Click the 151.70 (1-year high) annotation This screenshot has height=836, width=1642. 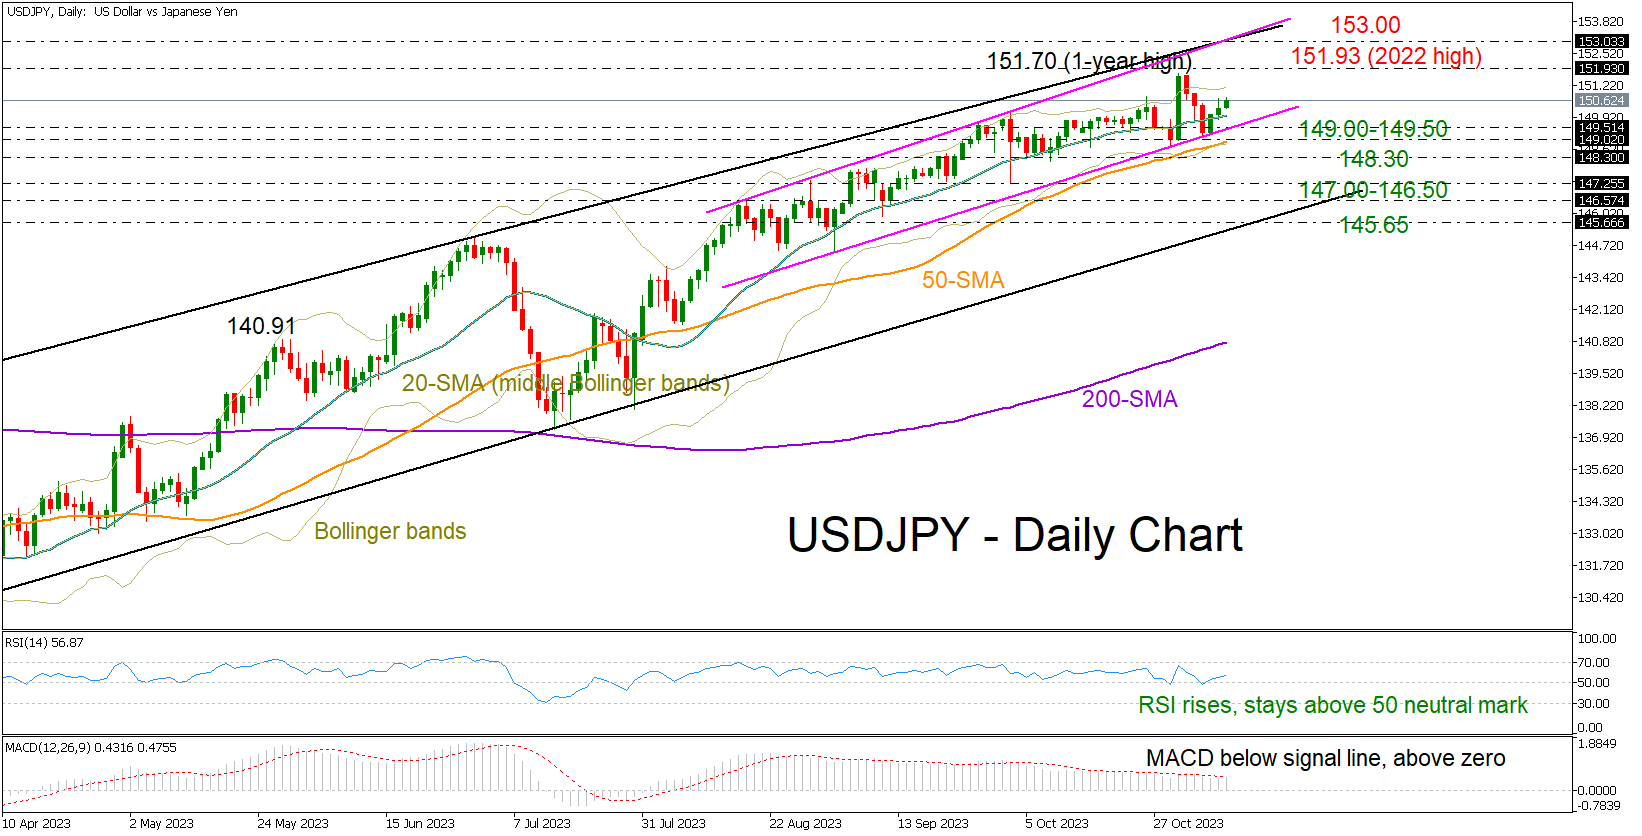tap(1089, 61)
